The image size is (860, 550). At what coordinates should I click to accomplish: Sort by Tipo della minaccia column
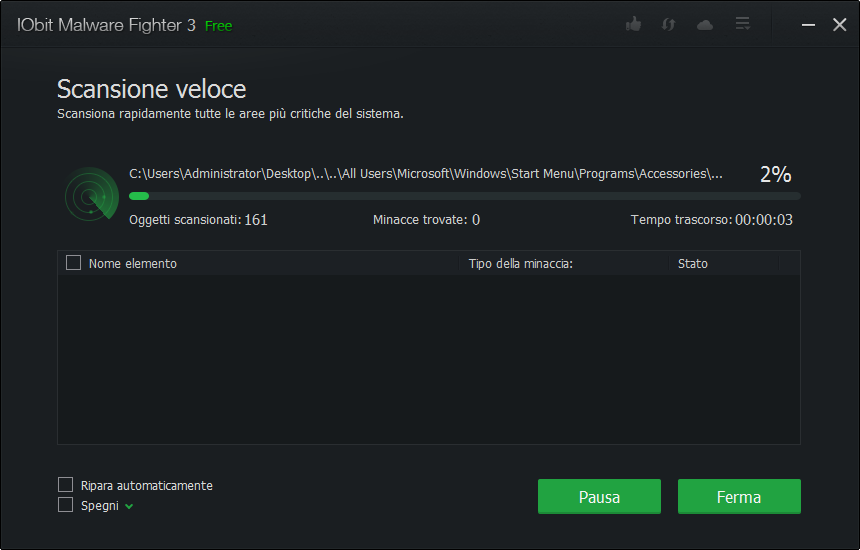(x=520, y=264)
